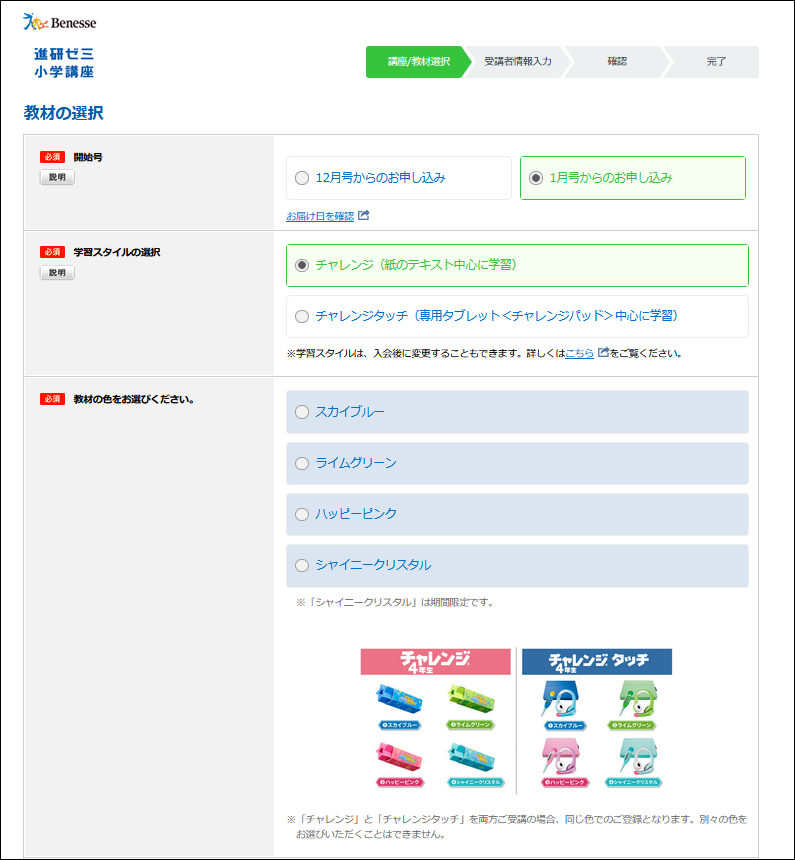
Task: Go to 受講者情報入力 step tab
Action: tap(517, 62)
